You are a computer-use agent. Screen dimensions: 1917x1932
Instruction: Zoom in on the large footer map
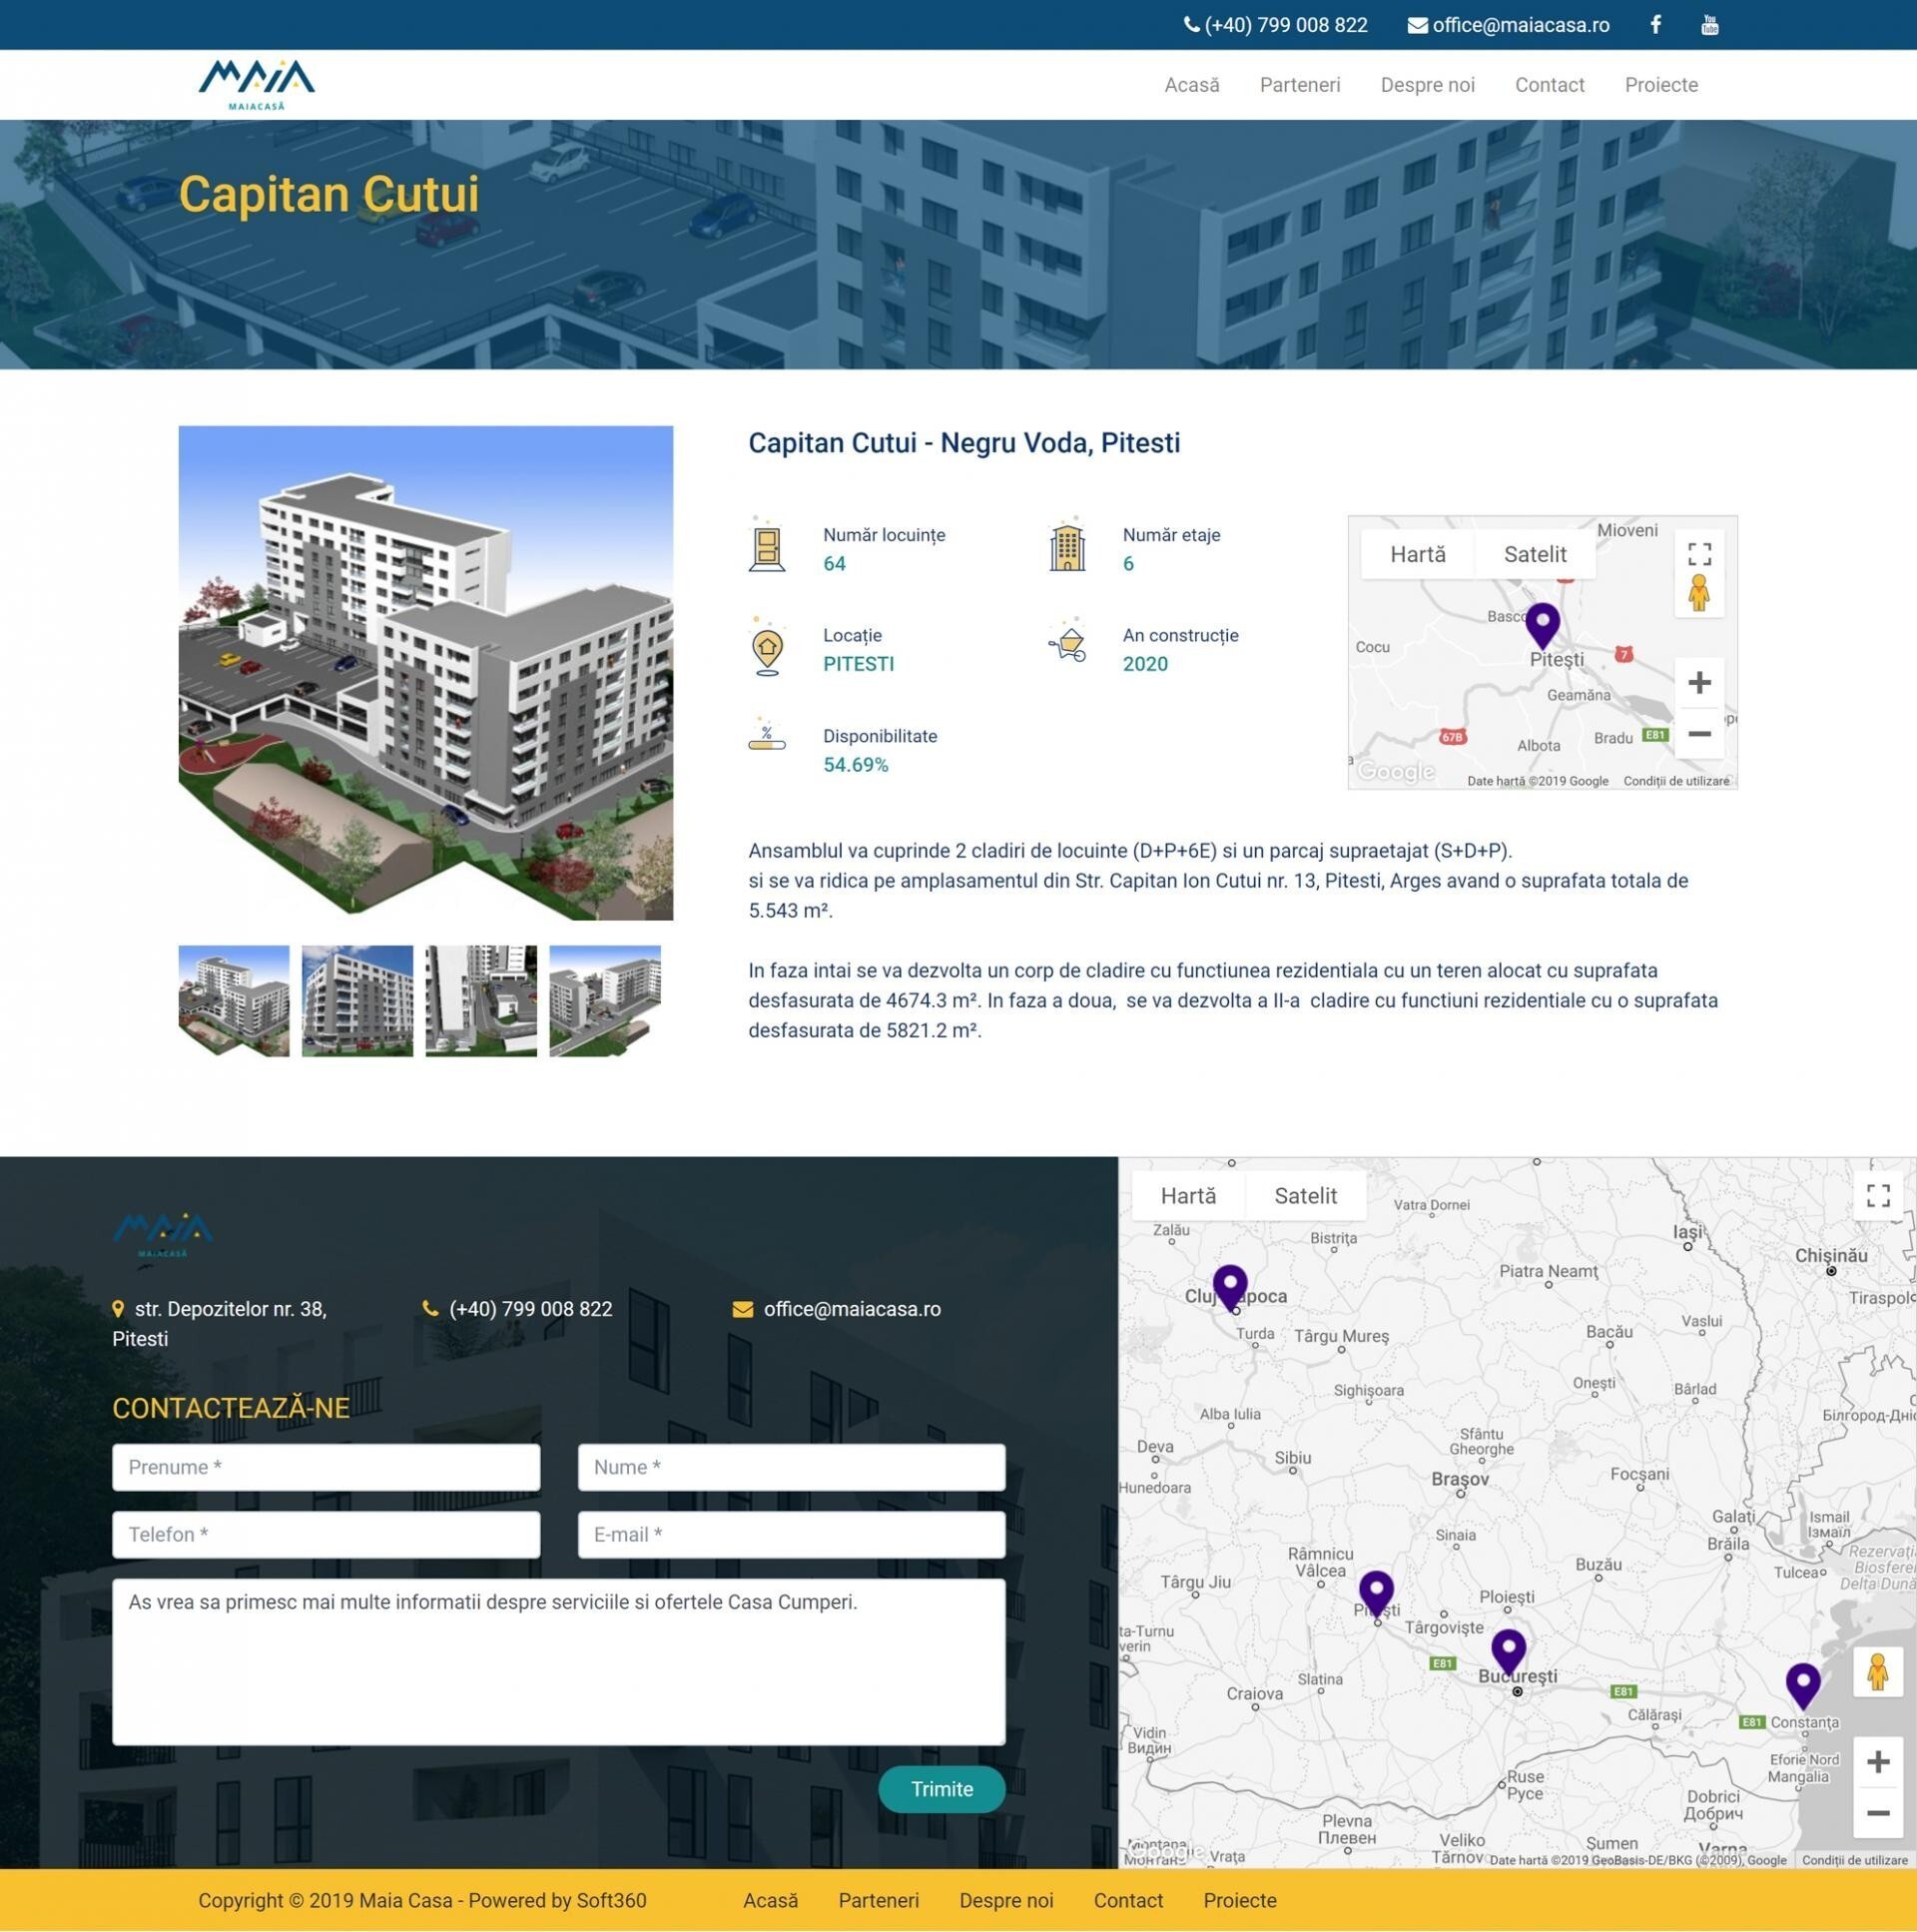[1877, 1762]
